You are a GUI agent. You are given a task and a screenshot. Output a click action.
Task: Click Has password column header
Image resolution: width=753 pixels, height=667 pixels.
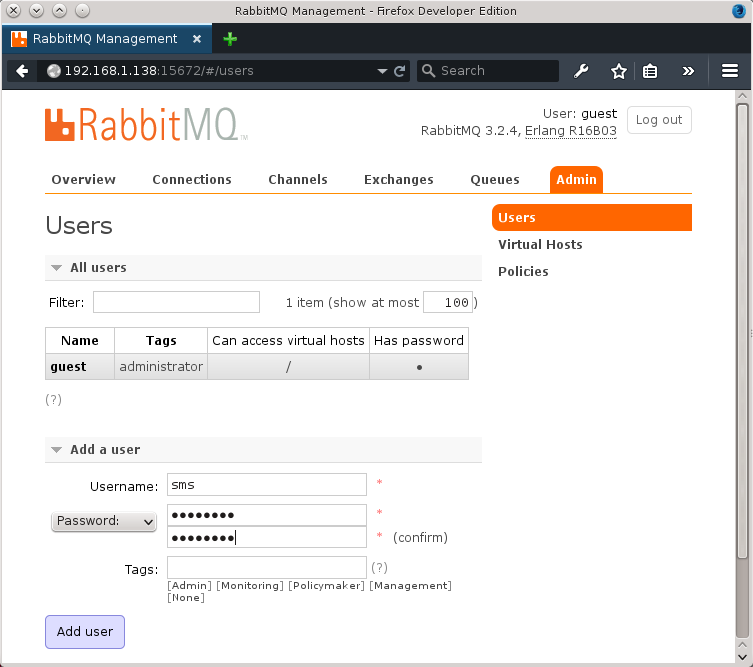pyautogui.click(x=419, y=340)
